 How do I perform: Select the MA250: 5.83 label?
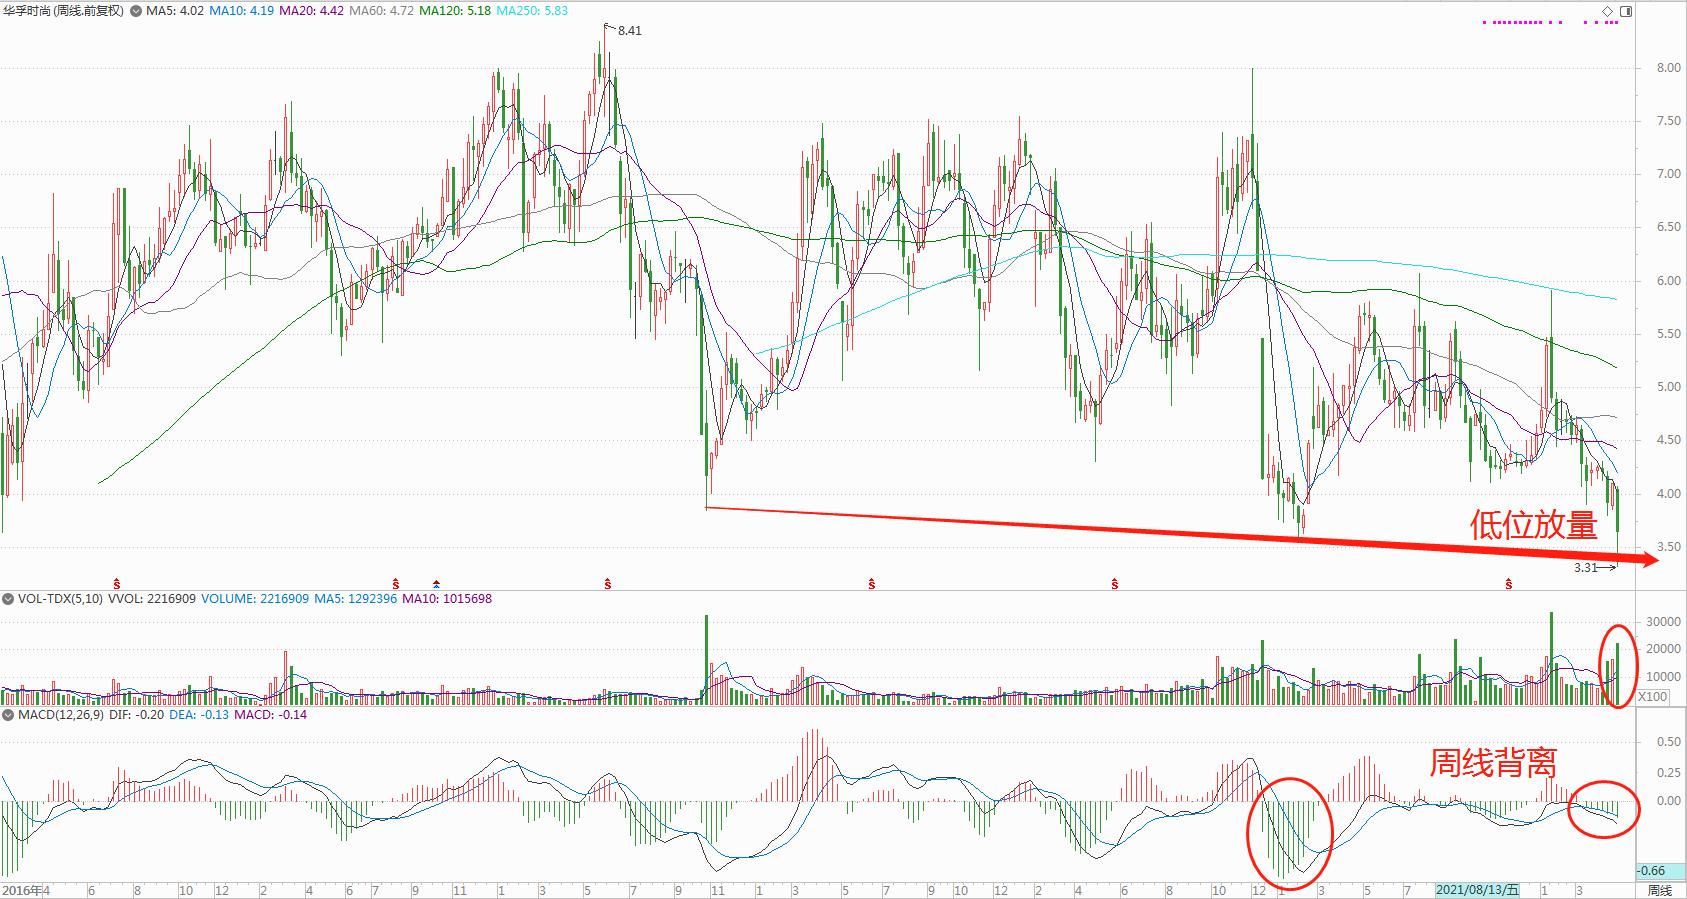pyautogui.click(x=531, y=11)
